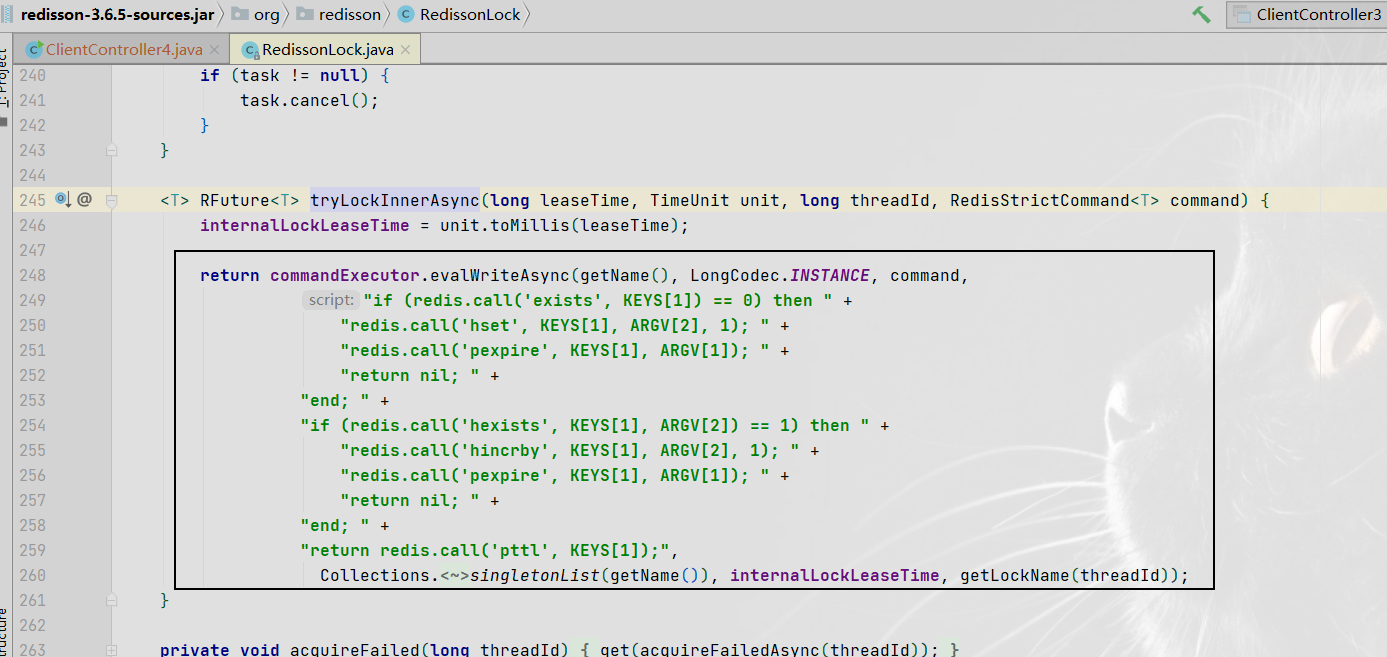This screenshot has height=657, width=1387.
Task: Click evalWriteAsync in the return statement
Action: [500, 275]
